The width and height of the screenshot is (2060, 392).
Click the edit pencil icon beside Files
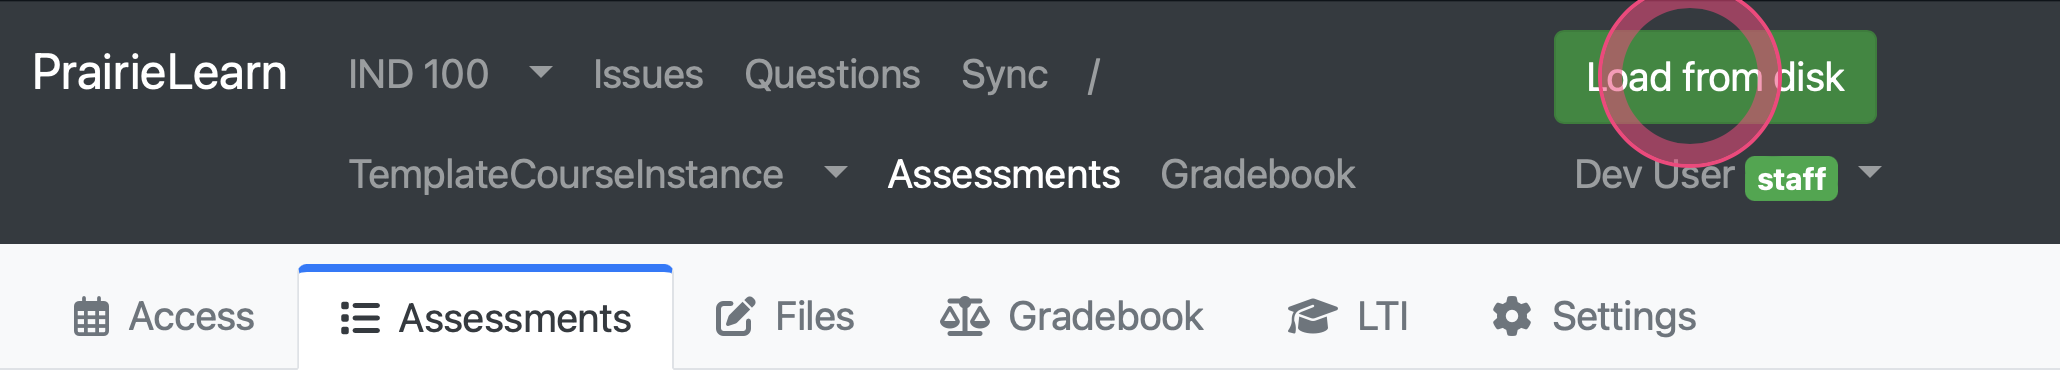click(x=735, y=317)
